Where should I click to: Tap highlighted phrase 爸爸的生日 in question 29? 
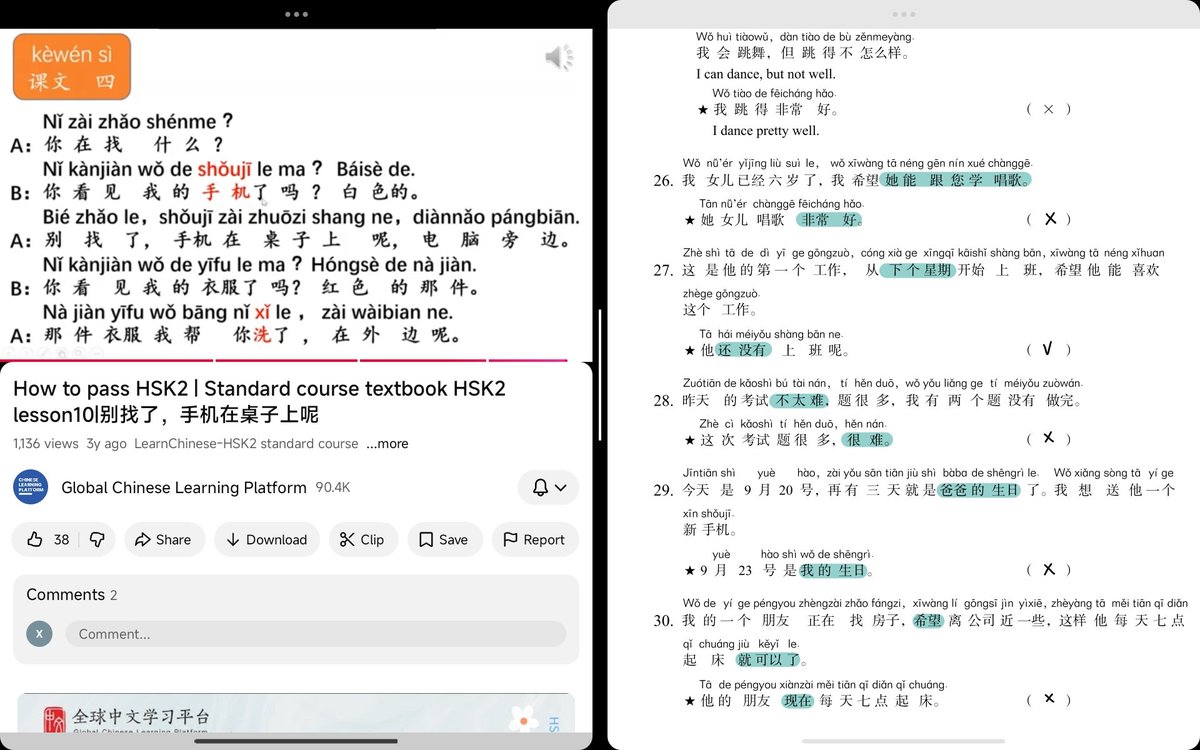click(979, 490)
